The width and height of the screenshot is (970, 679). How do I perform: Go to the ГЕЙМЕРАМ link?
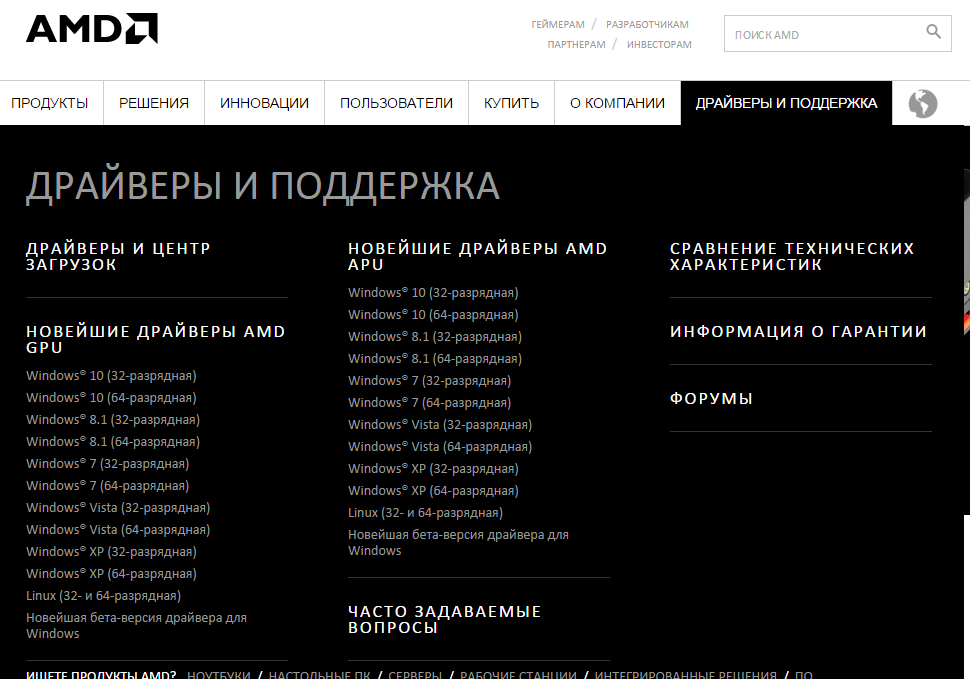(x=558, y=25)
